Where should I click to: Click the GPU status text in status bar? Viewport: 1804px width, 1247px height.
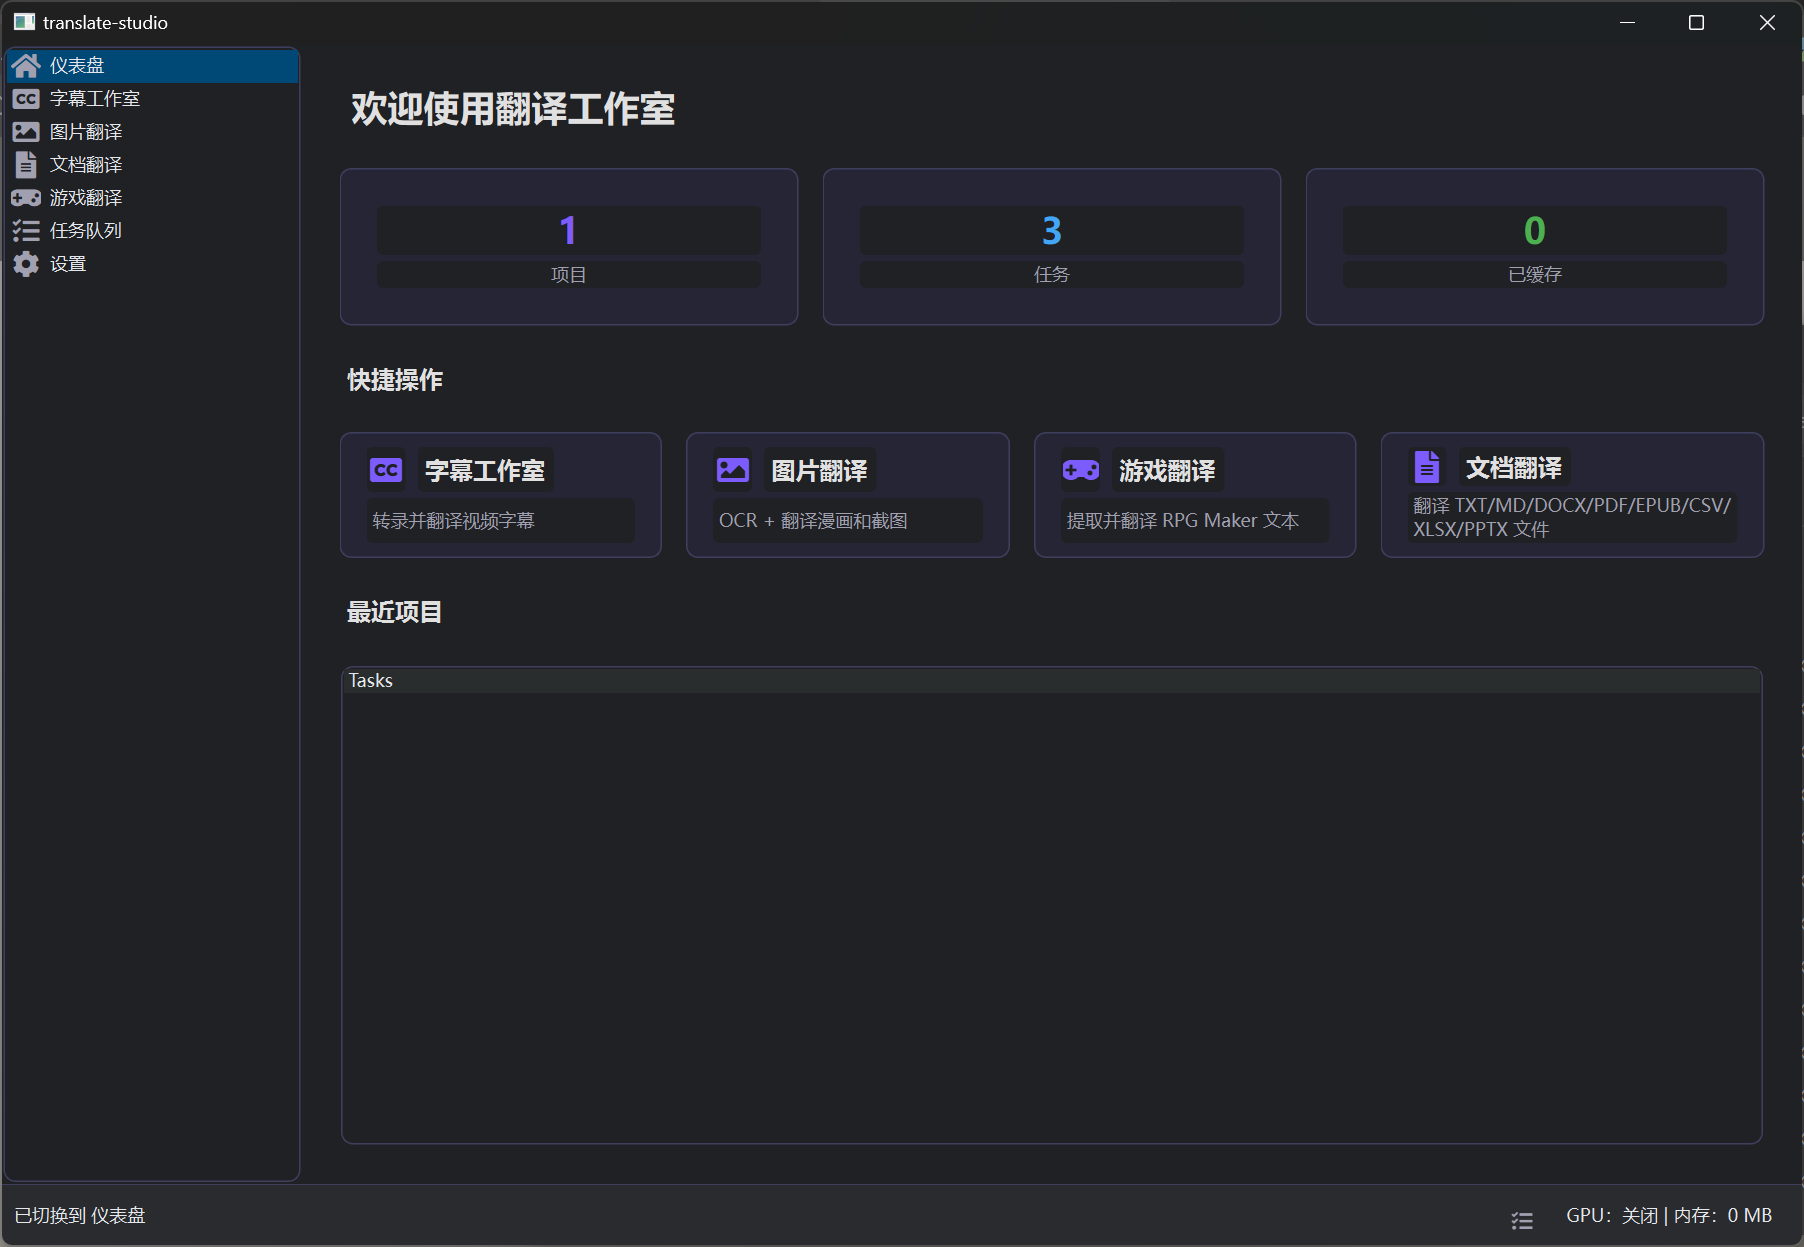pyautogui.click(x=1609, y=1214)
